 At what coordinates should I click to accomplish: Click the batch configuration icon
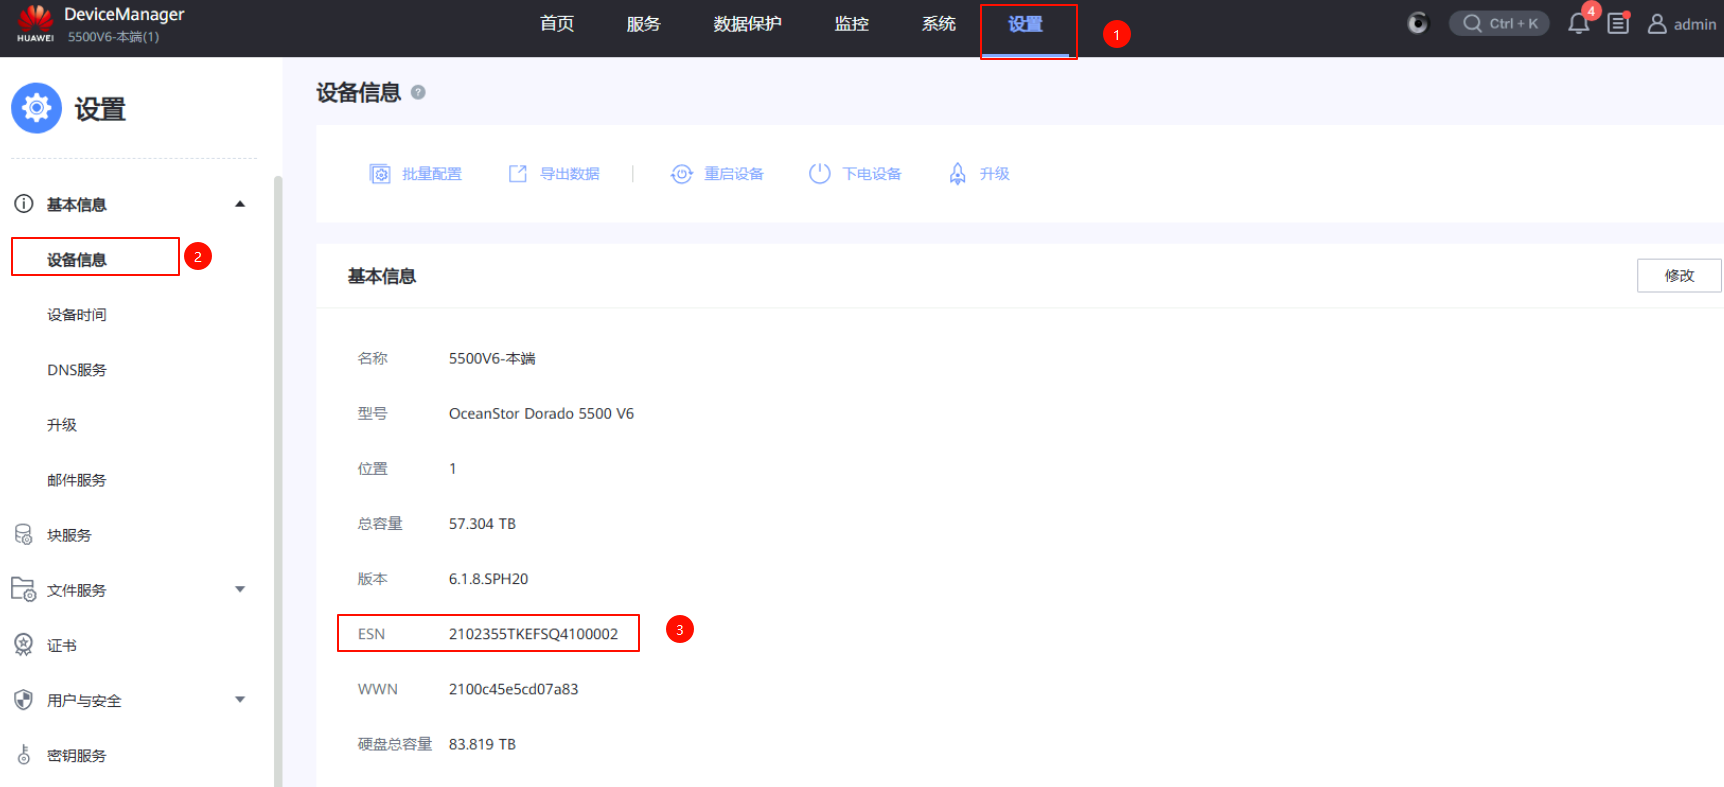coord(380,174)
